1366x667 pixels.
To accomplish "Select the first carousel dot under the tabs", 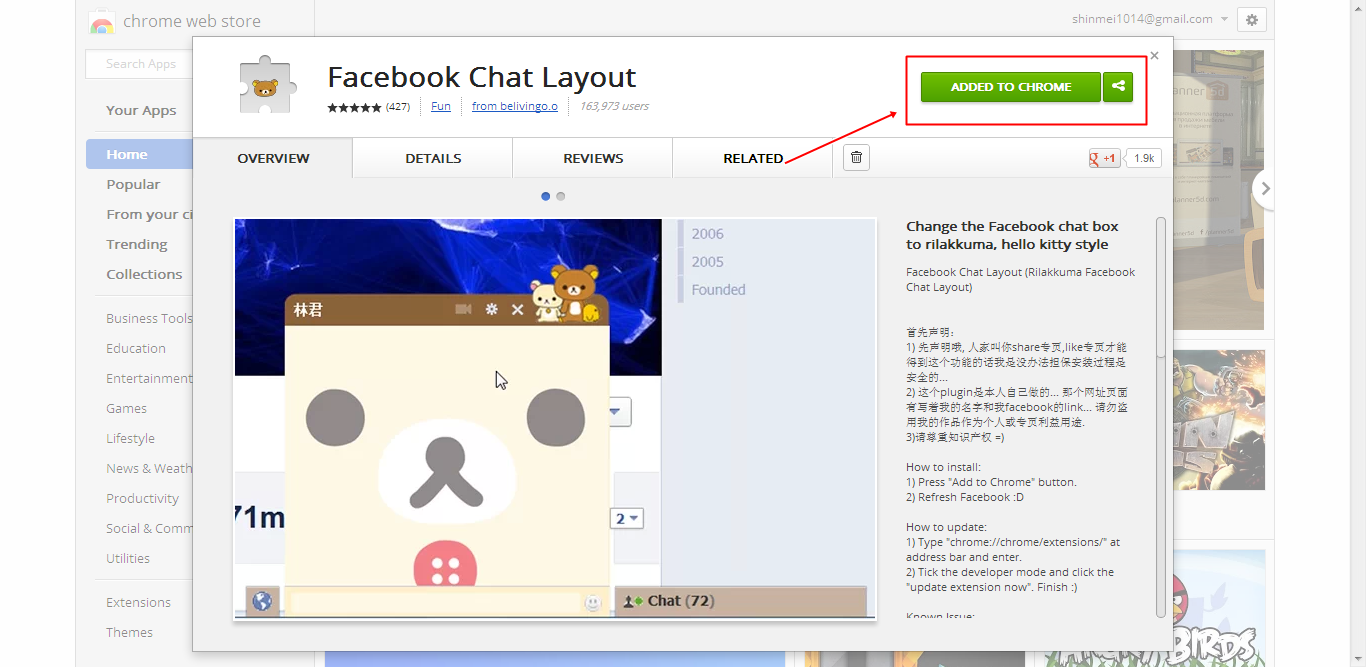I will tap(545, 196).
